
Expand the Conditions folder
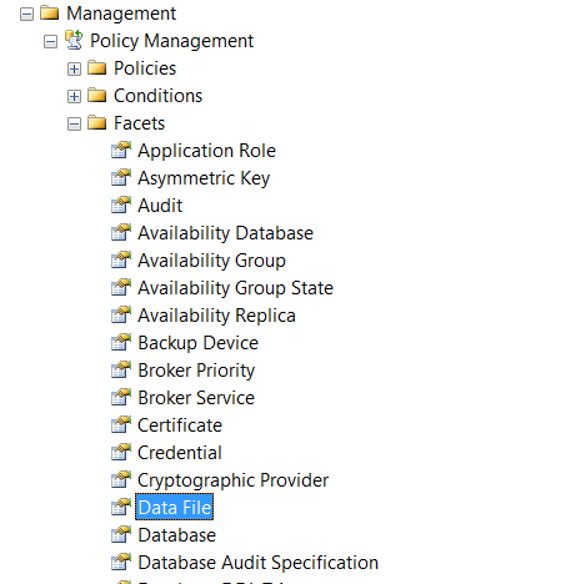pyautogui.click(x=74, y=96)
